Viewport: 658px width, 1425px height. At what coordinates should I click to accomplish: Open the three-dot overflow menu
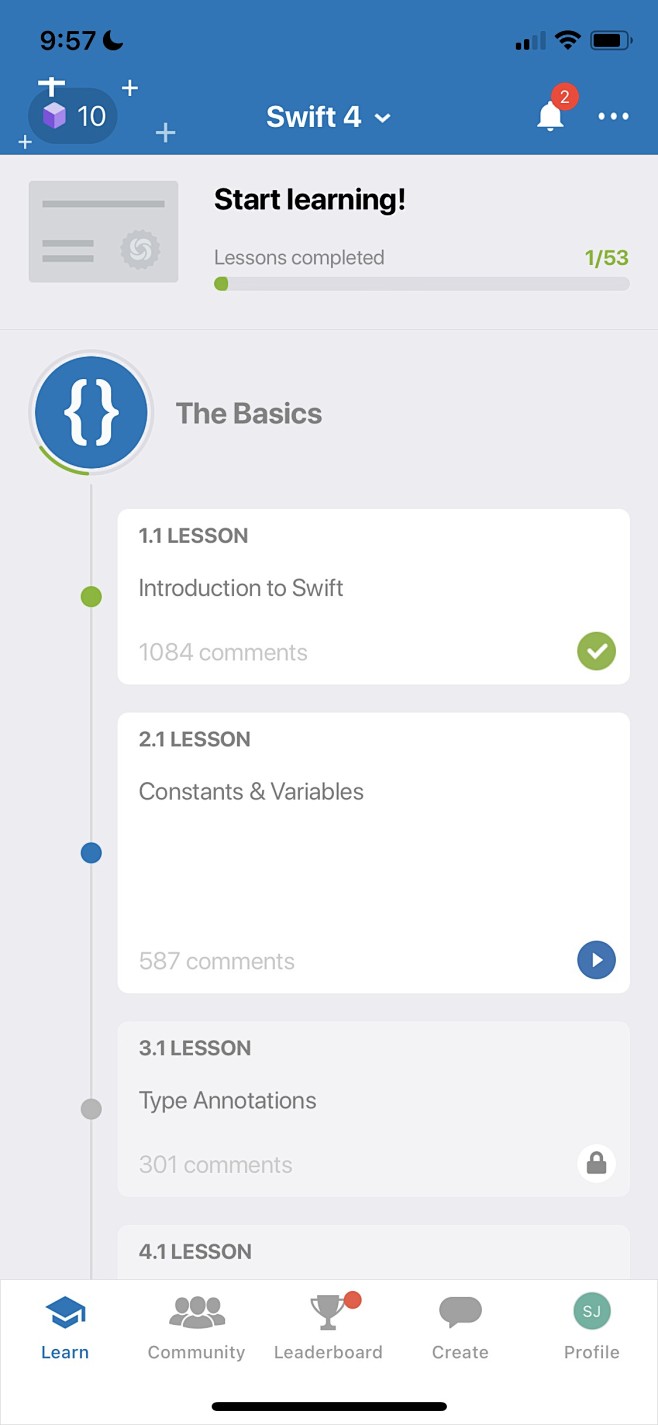(614, 116)
